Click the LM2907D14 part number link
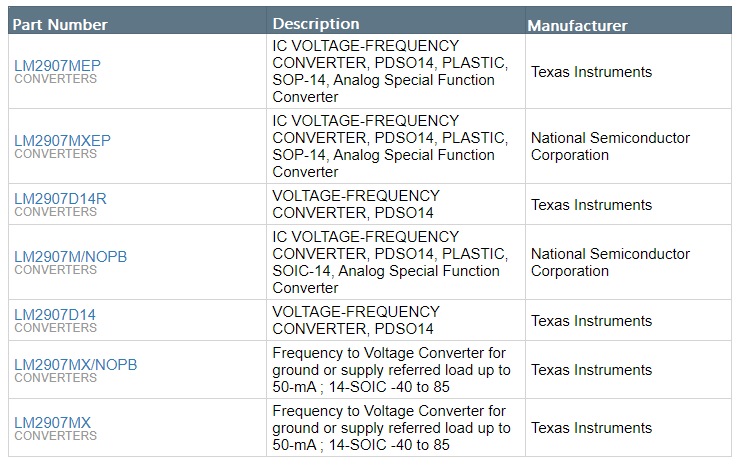This screenshot has height=461, width=732. click(x=55, y=314)
